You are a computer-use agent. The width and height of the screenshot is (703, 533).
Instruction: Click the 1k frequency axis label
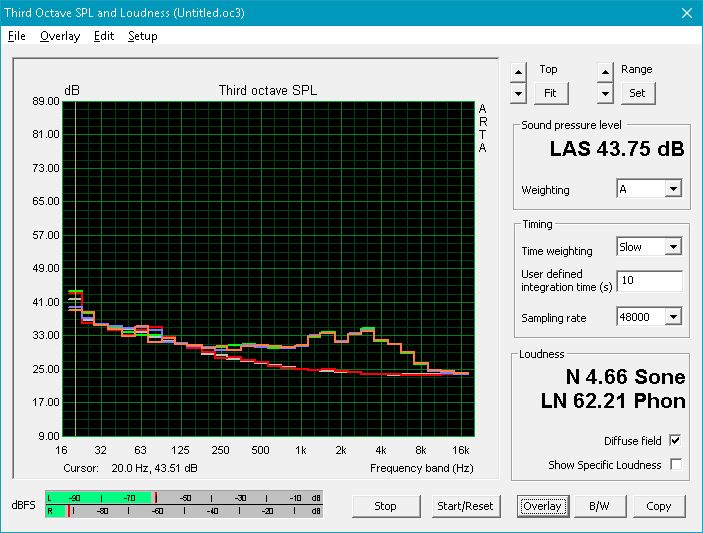click(x=300, y=450)
